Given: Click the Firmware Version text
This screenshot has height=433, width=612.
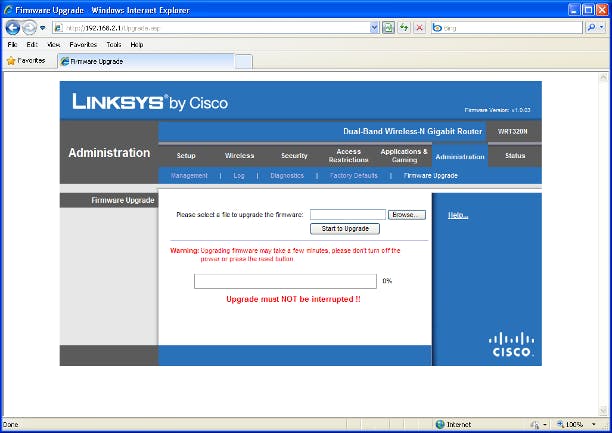Looking at the screenshot, I should click(497, 110).
